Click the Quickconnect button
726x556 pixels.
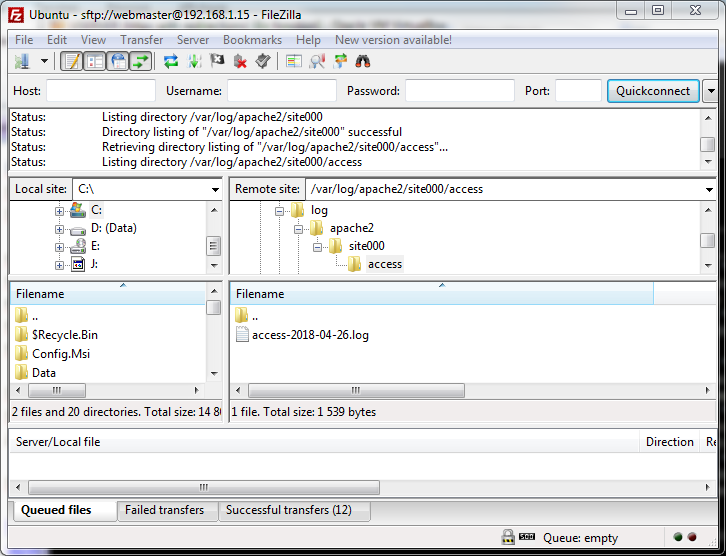[653, 91]
